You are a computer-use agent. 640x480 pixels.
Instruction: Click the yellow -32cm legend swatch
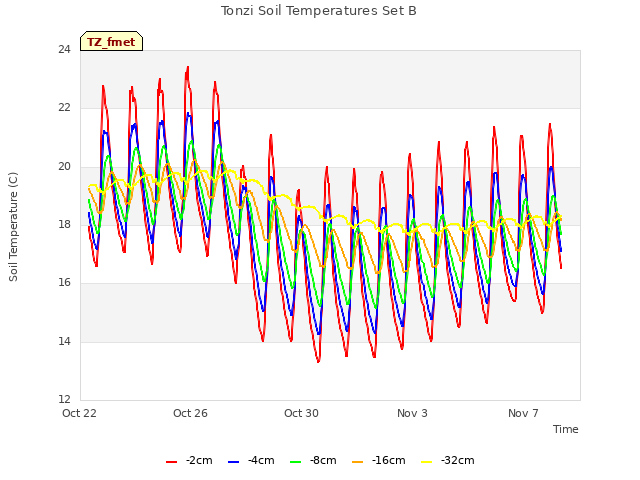[427, 462]
